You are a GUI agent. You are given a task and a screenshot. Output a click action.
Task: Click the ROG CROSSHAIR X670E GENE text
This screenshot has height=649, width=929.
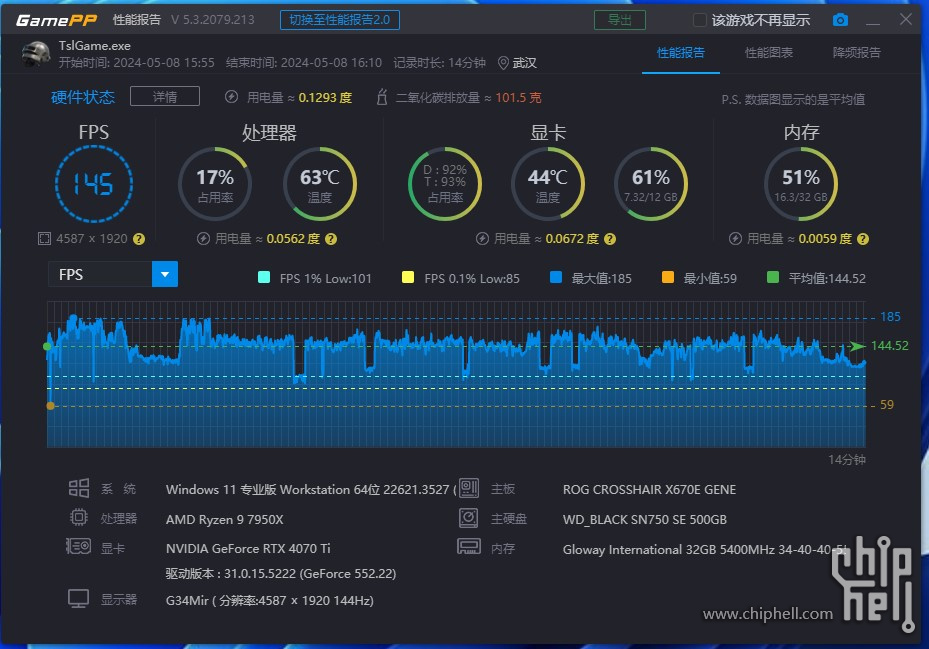point(649,490)
